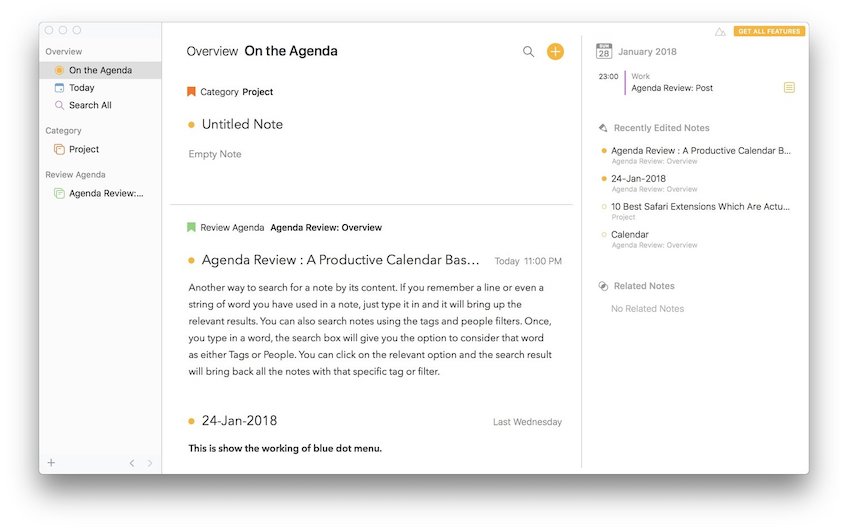Select Today in the sidebar overview
The image size is (848, 530).
81,88
